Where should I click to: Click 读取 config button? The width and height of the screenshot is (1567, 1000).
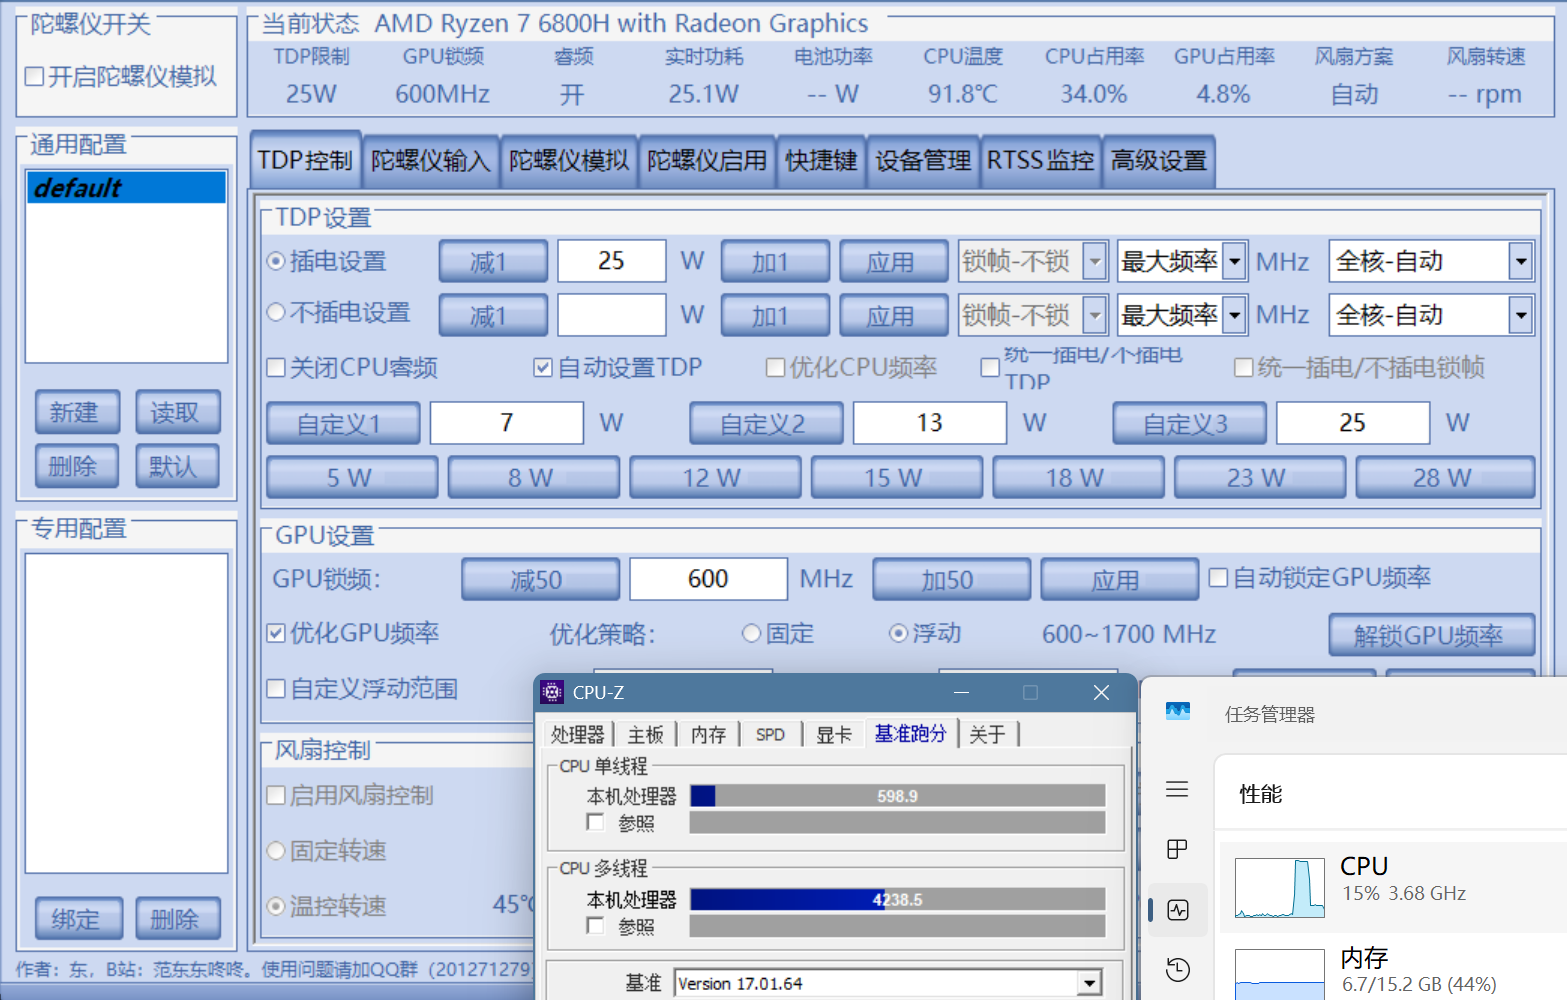pyautogui.click(x=177, y=412)
